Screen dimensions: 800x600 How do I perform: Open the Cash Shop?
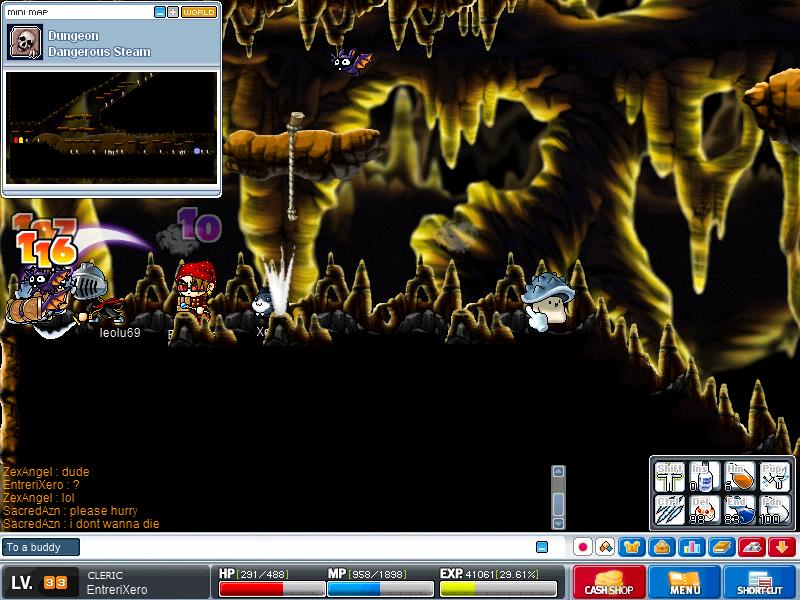pos(609,582)
